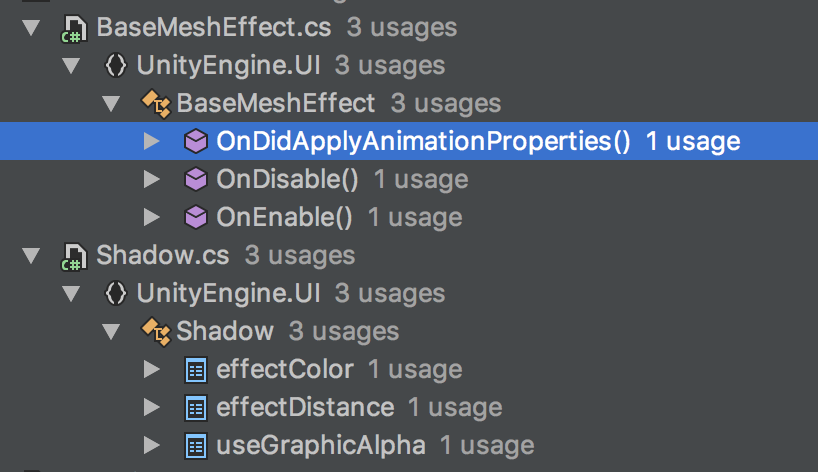Click the Shadow.cs C# file icon
Screen dimensions: 818x472
(x=74, y=257)
